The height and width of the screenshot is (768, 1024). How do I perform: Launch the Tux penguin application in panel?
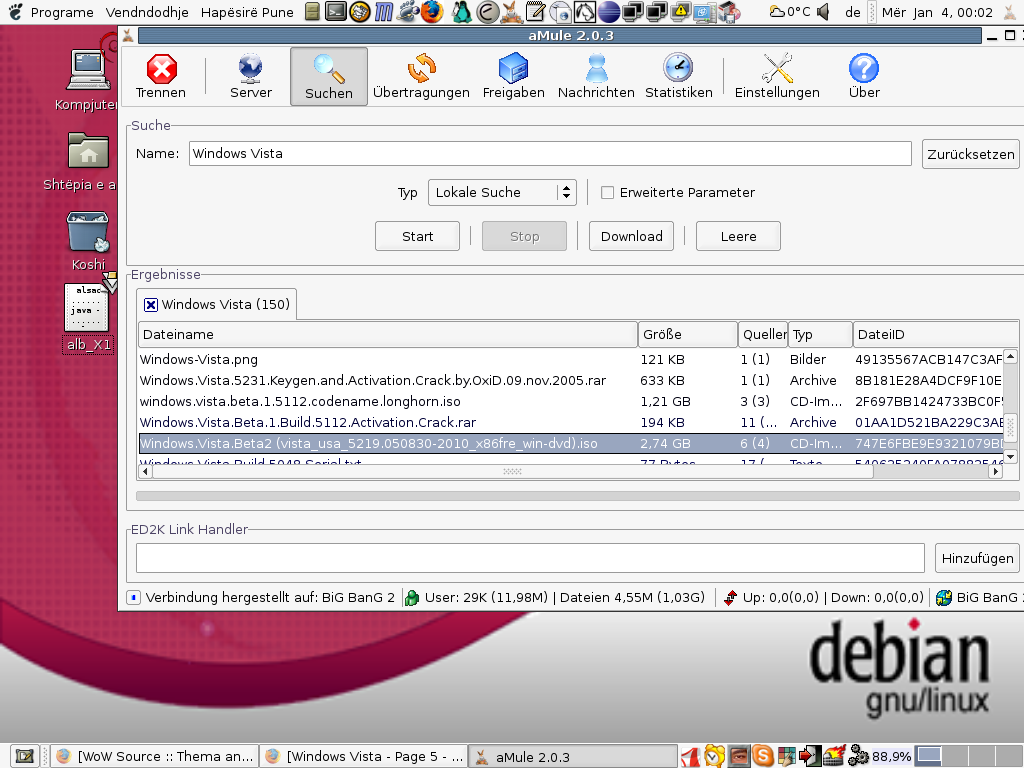tap(462, 11)
